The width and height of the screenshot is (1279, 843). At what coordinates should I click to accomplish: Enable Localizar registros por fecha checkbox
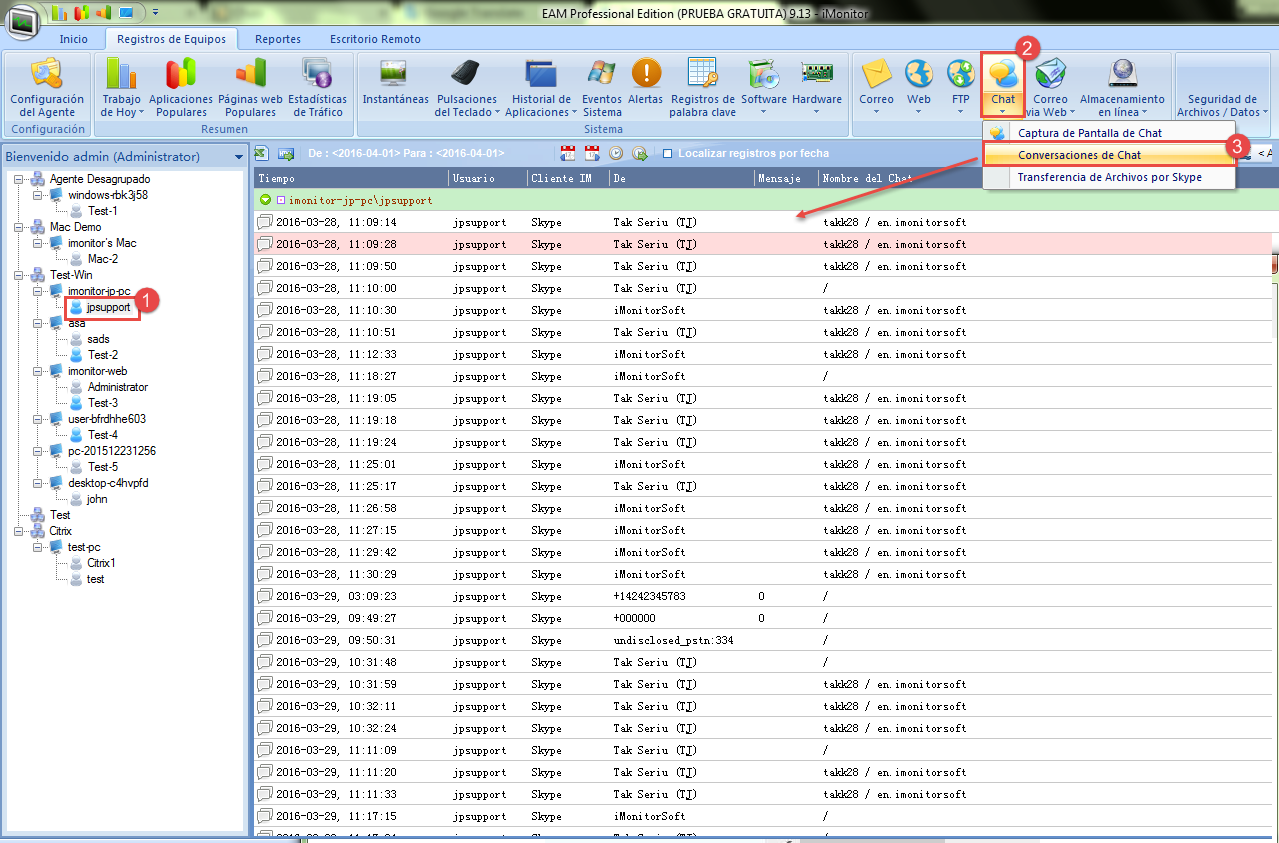667,154
